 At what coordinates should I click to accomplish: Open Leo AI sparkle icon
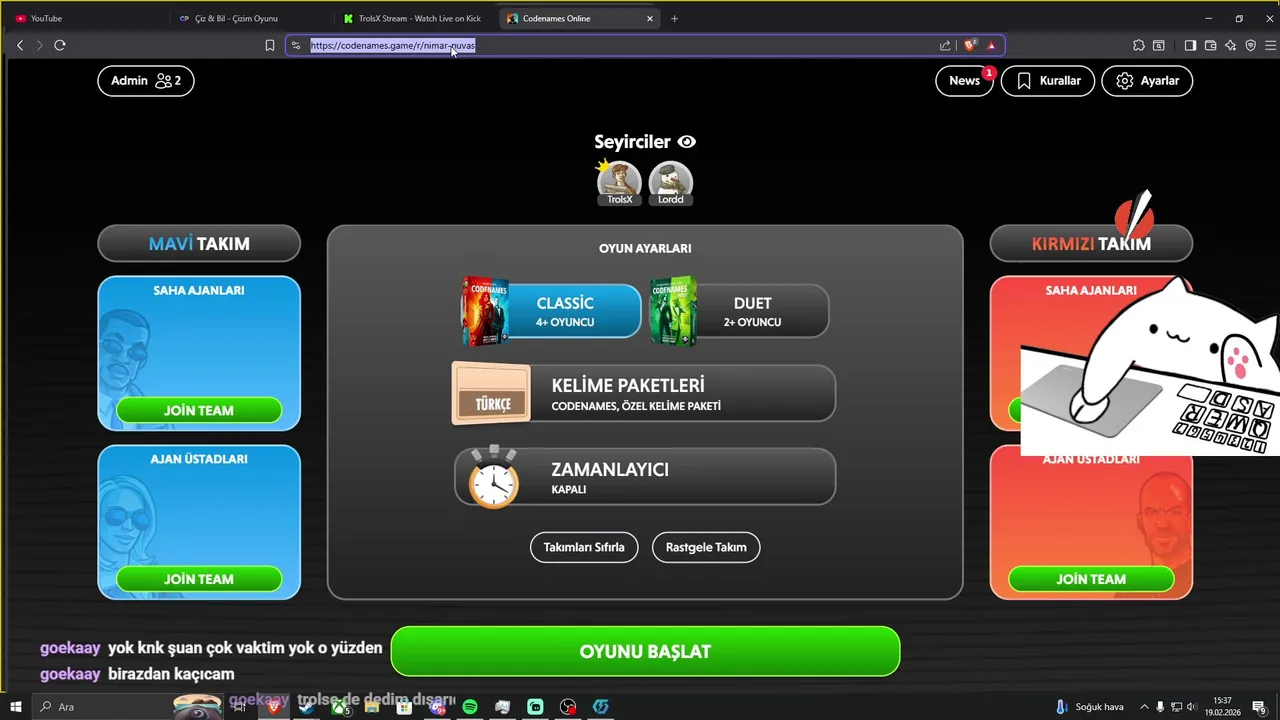click(1230, 45)
